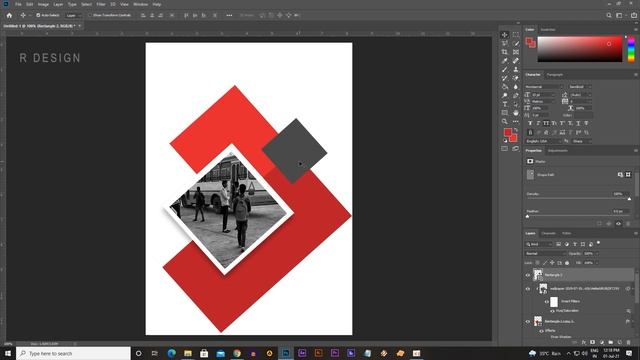
Task: Select the Zoom tool
Action: pyautogui.click(x=504, y=121)
